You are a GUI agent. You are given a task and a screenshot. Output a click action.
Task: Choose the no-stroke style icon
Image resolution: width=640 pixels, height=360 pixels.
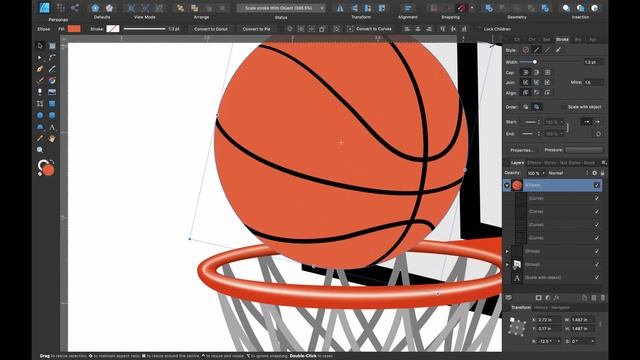(x=526, y=50)
